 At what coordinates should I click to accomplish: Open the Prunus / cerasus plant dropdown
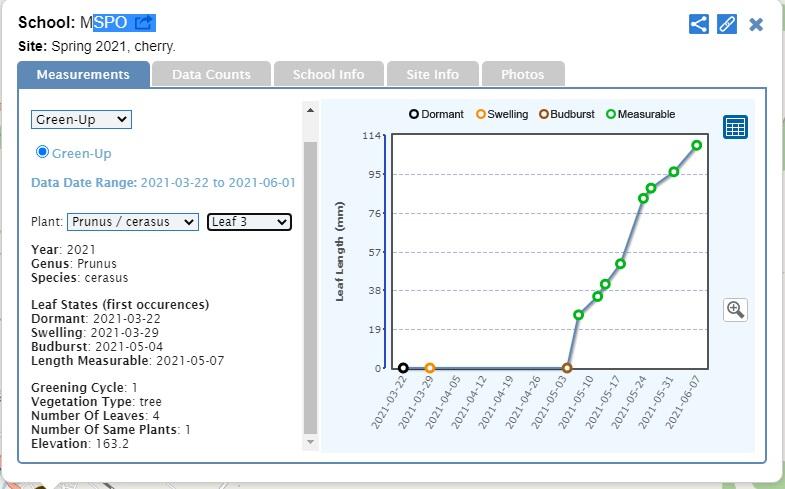(133, 222)
